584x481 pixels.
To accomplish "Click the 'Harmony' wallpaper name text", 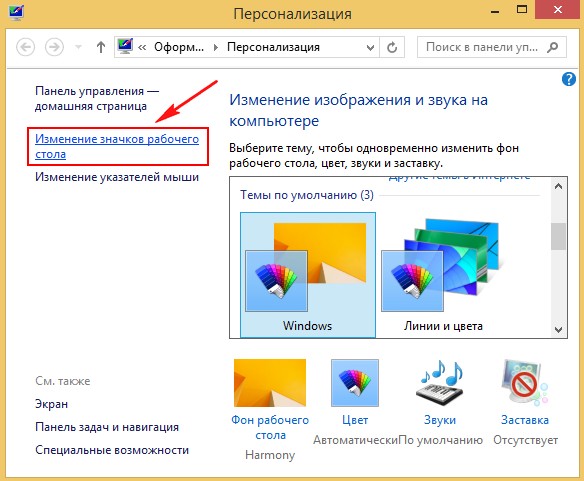I will [270, 455].
